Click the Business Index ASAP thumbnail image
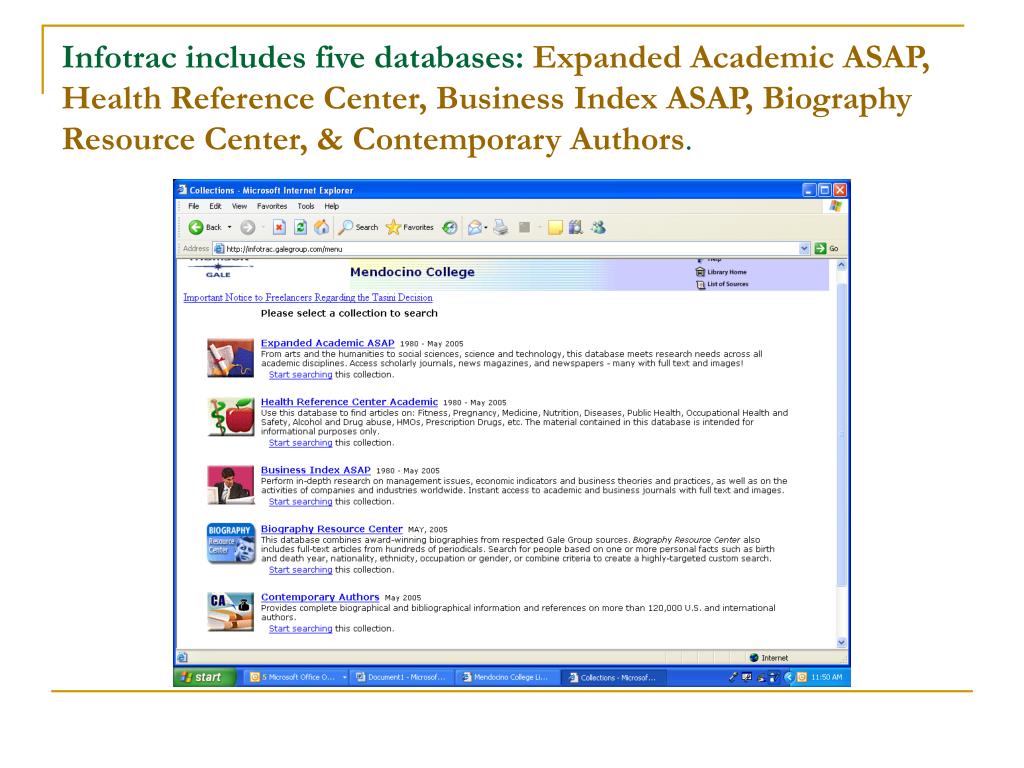The height and width of the screenshot is (768, 1024). 231,485
